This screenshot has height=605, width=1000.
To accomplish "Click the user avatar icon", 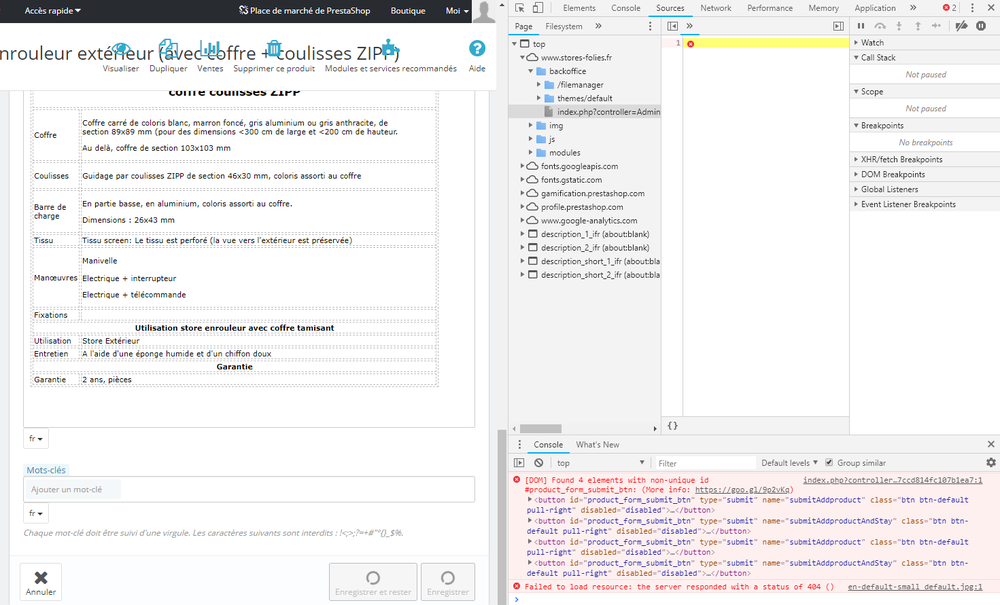I will click(x=484, y=11).
